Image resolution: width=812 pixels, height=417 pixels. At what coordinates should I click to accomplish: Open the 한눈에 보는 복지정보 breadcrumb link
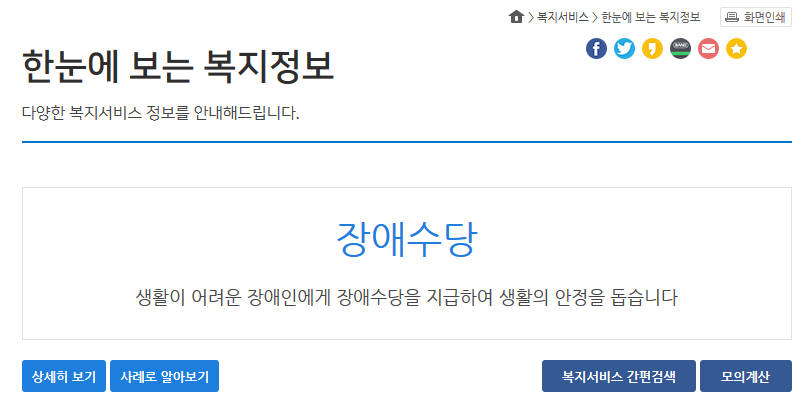(x=650, y=17)
